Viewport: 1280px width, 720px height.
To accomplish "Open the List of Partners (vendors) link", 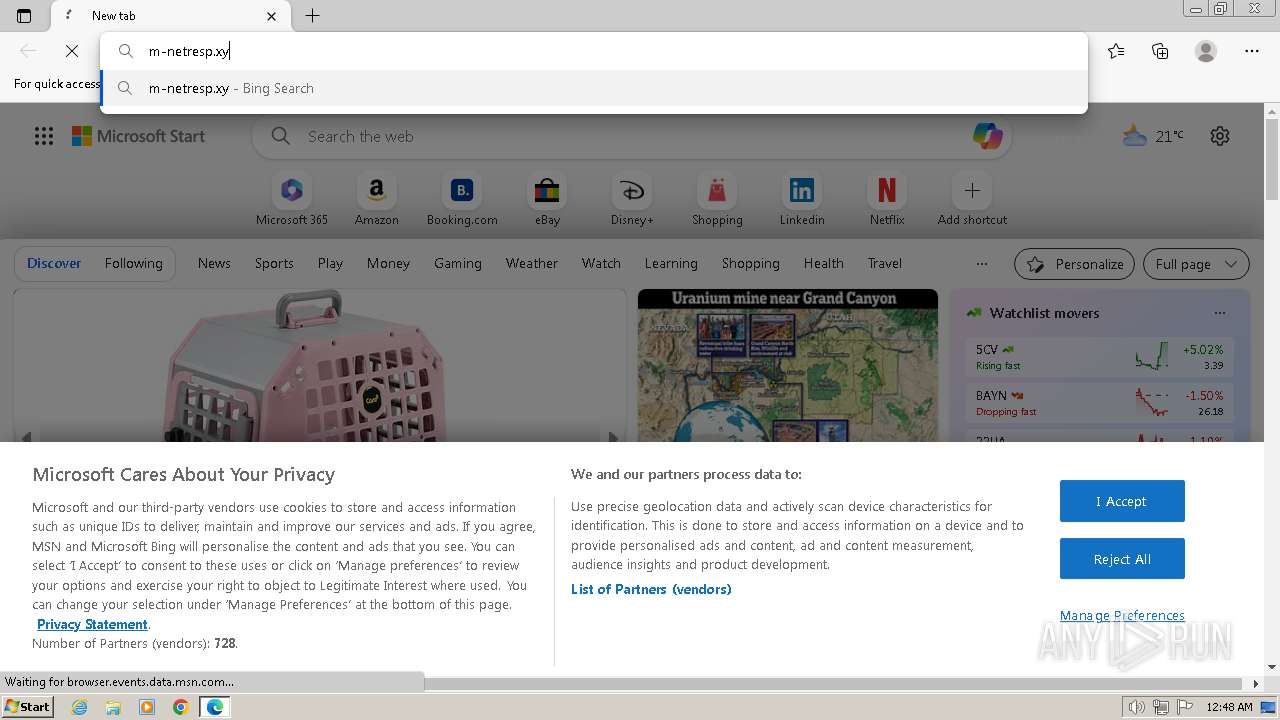I will [651, 589].
